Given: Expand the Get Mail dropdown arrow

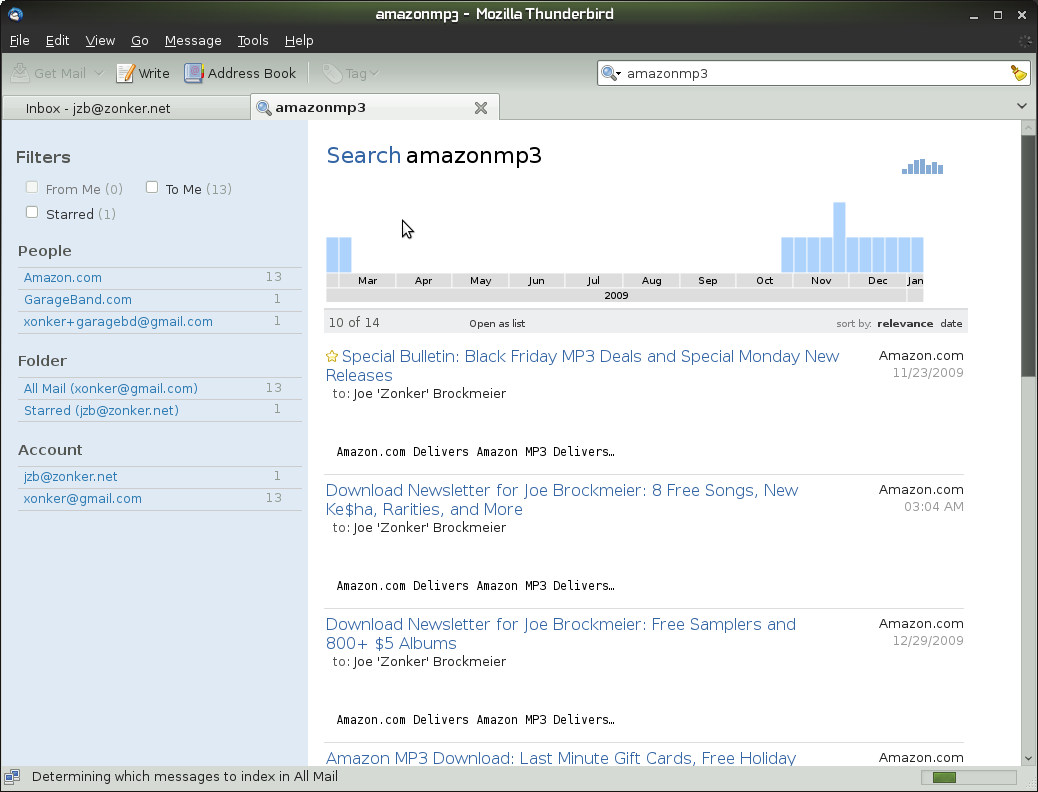Looking at the screenshot, I should coord(98,73).
